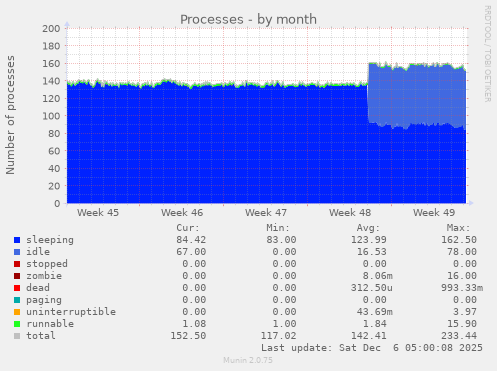Click the 'Week 46' axis label
Screen dimensions: 497x371
(x=182, y=213)
